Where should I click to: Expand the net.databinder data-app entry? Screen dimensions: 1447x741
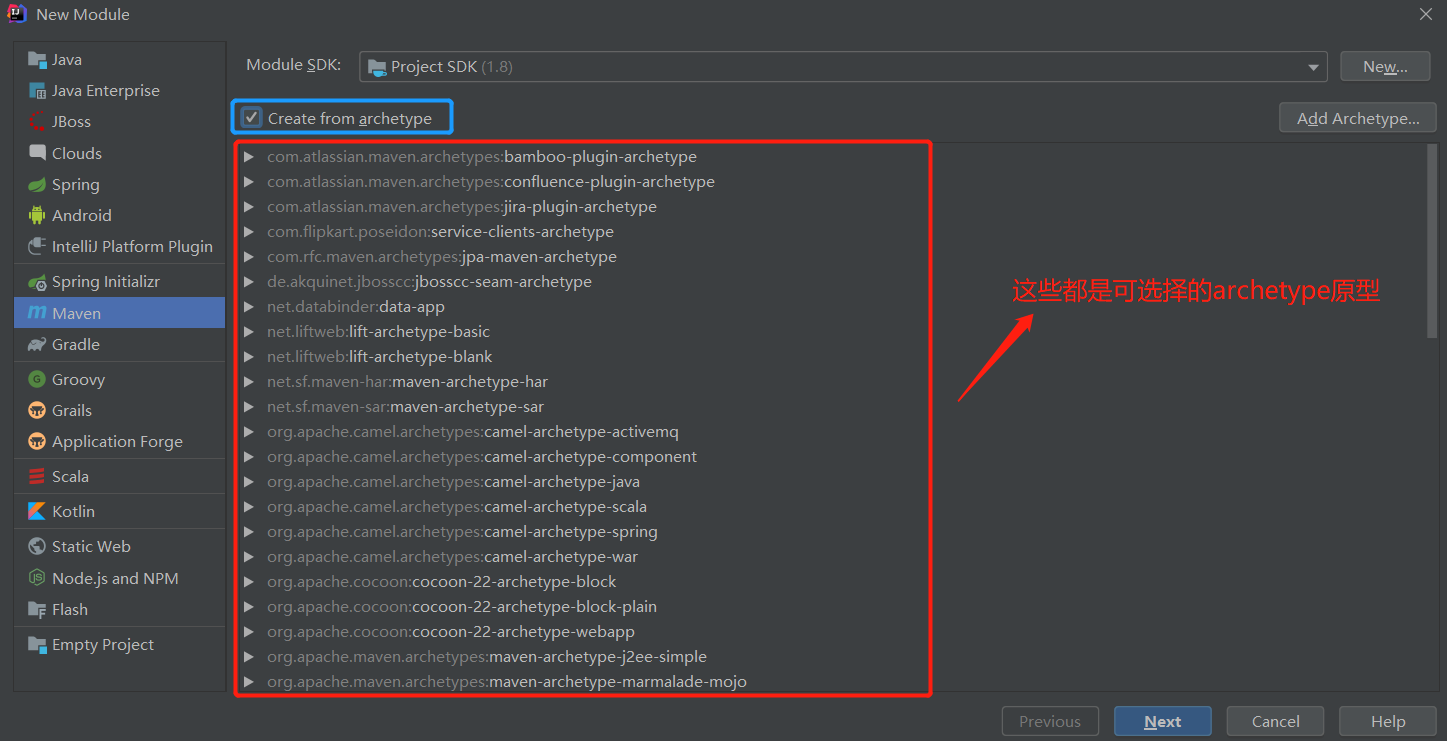(248, 307)
